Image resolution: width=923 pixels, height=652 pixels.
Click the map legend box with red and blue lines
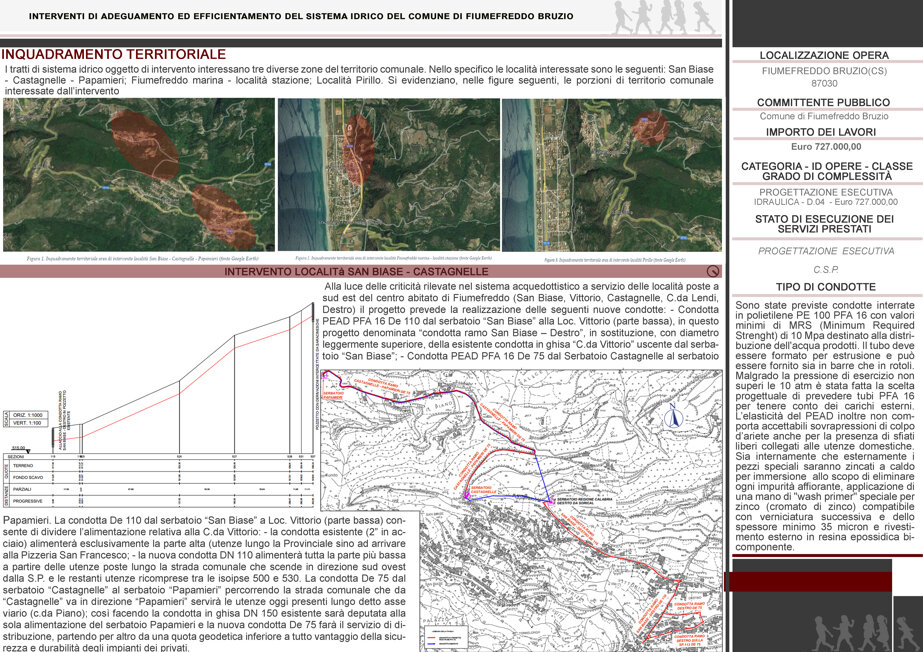[x=446, y=637]
